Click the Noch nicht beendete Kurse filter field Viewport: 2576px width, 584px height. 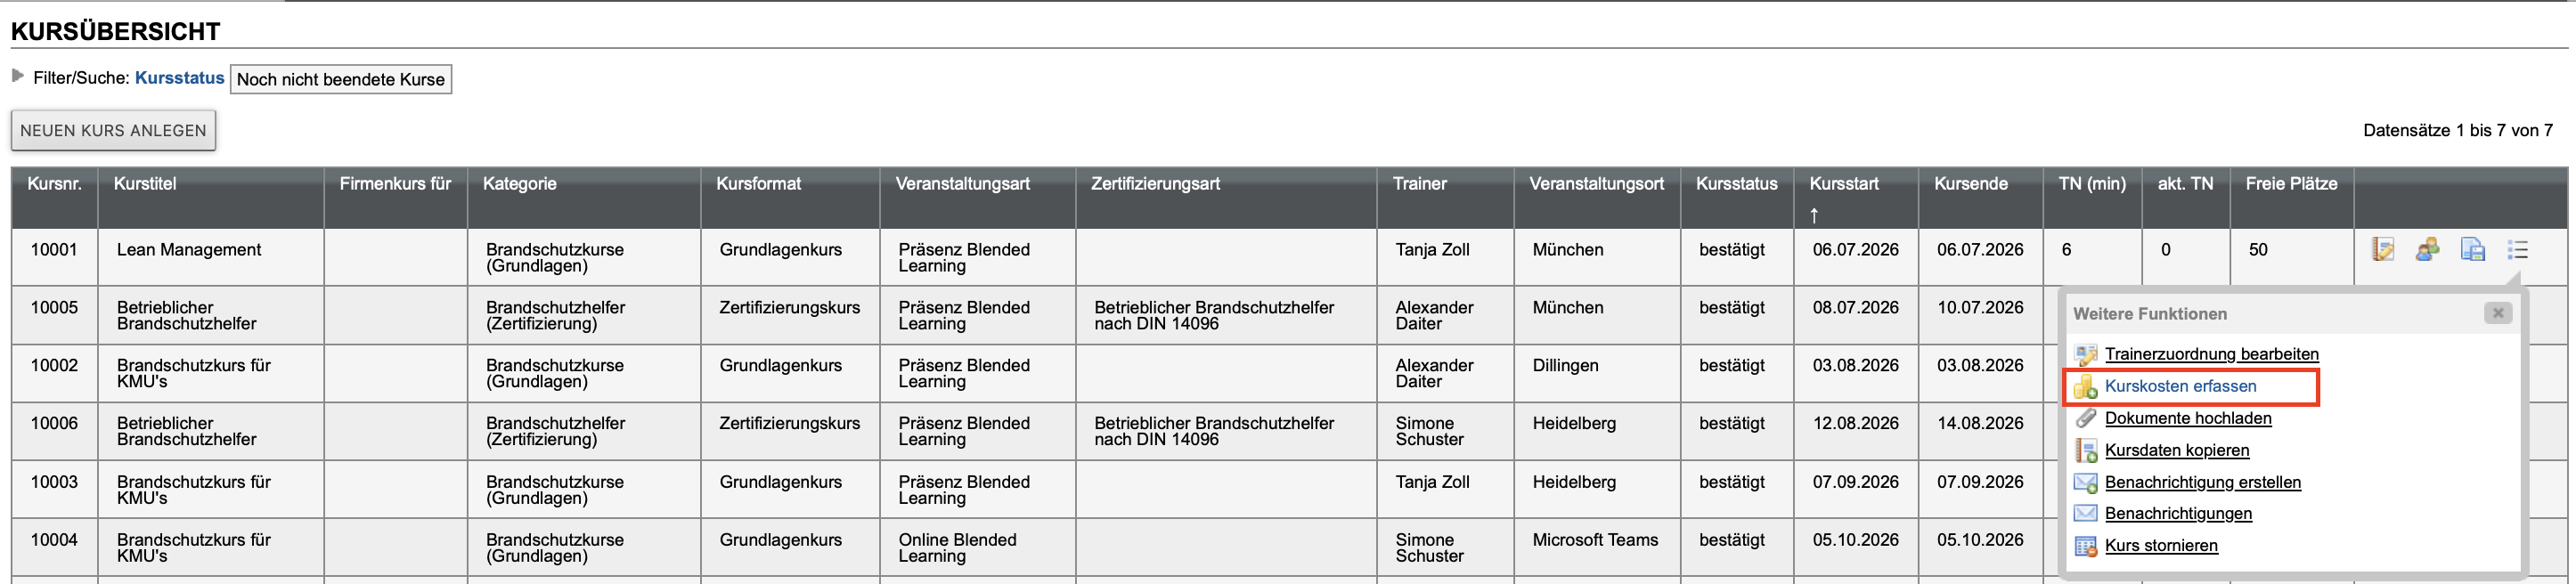(x=341, y=79)
